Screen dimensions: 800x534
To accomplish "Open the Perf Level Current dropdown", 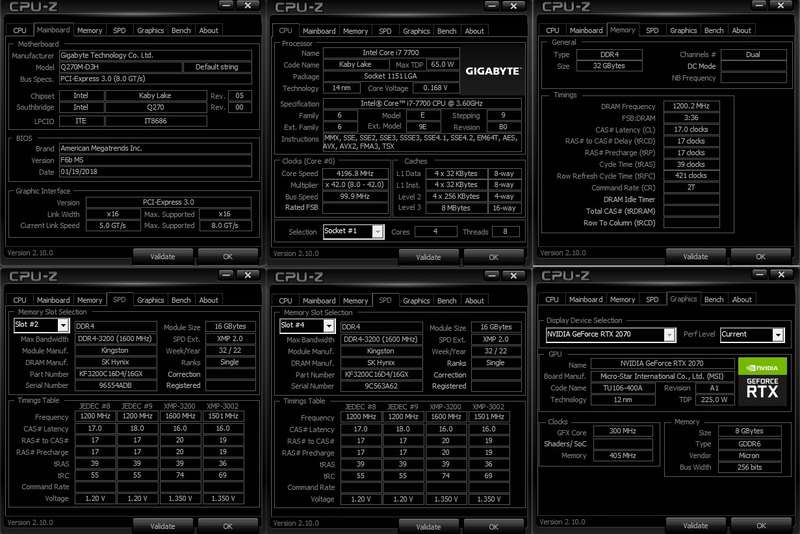I will (x=778, y=335).
